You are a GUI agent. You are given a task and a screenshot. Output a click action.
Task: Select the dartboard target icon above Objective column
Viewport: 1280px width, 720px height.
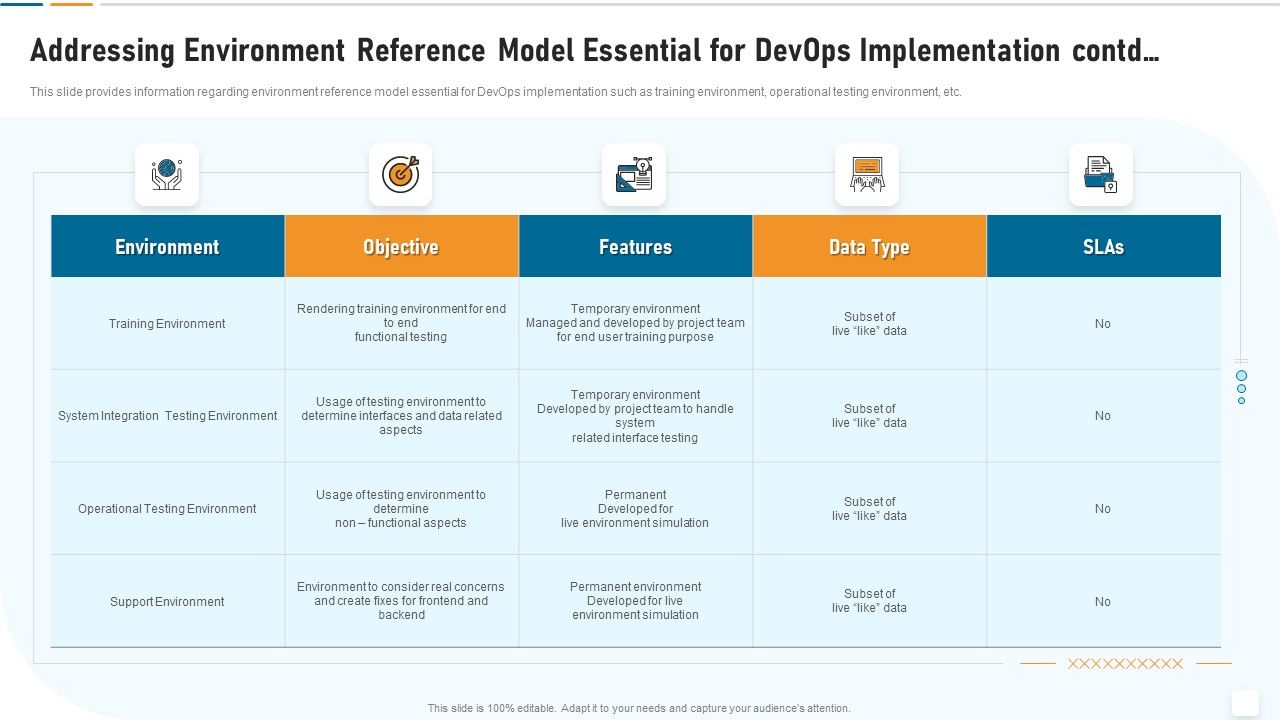click(x=401, y=173)
